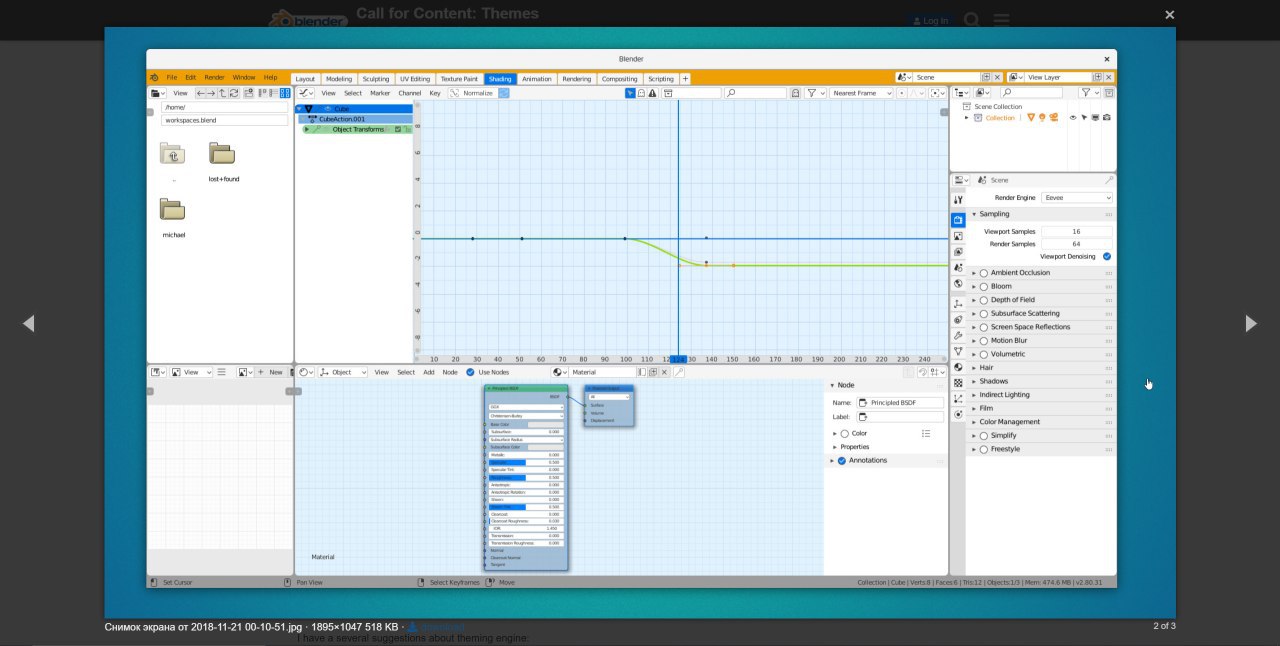Expand the Properties subpanel in Node sidebar

click(835, 447)
